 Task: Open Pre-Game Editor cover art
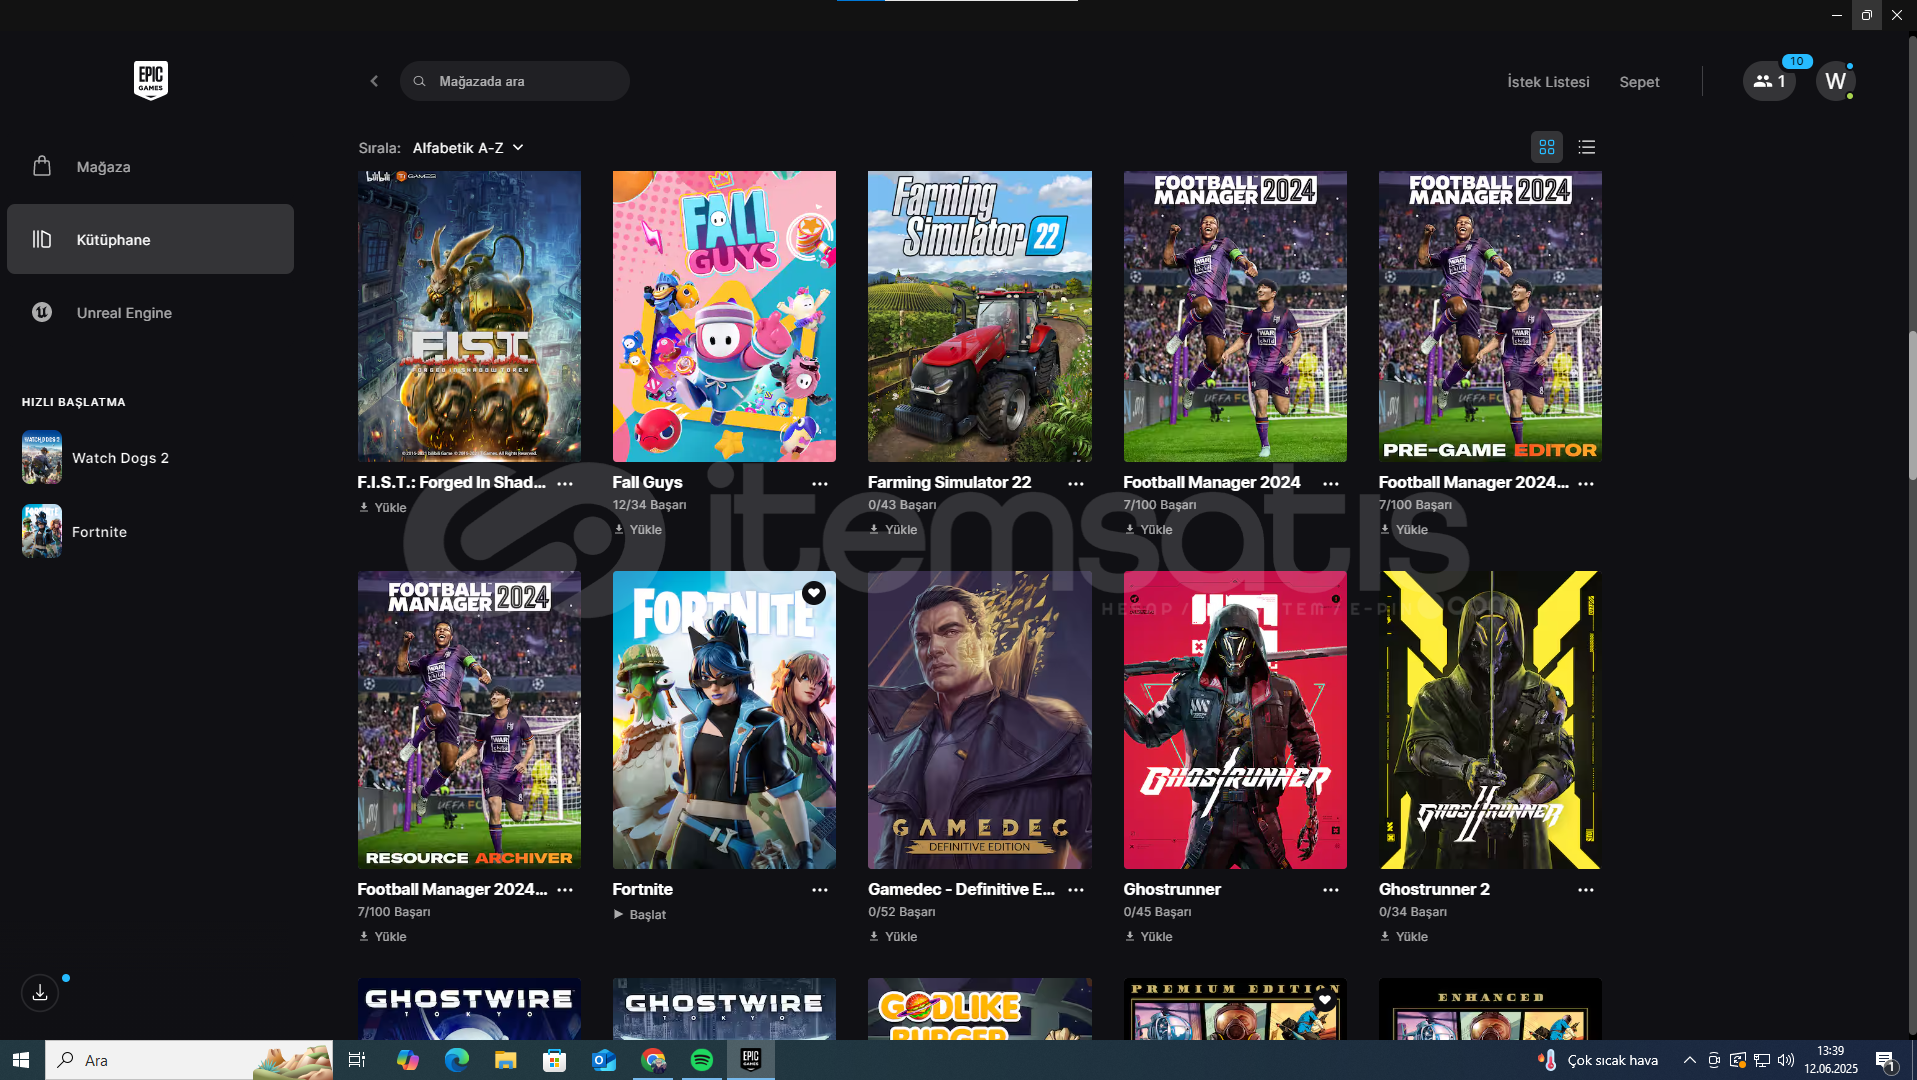[x=1490, y=316]
